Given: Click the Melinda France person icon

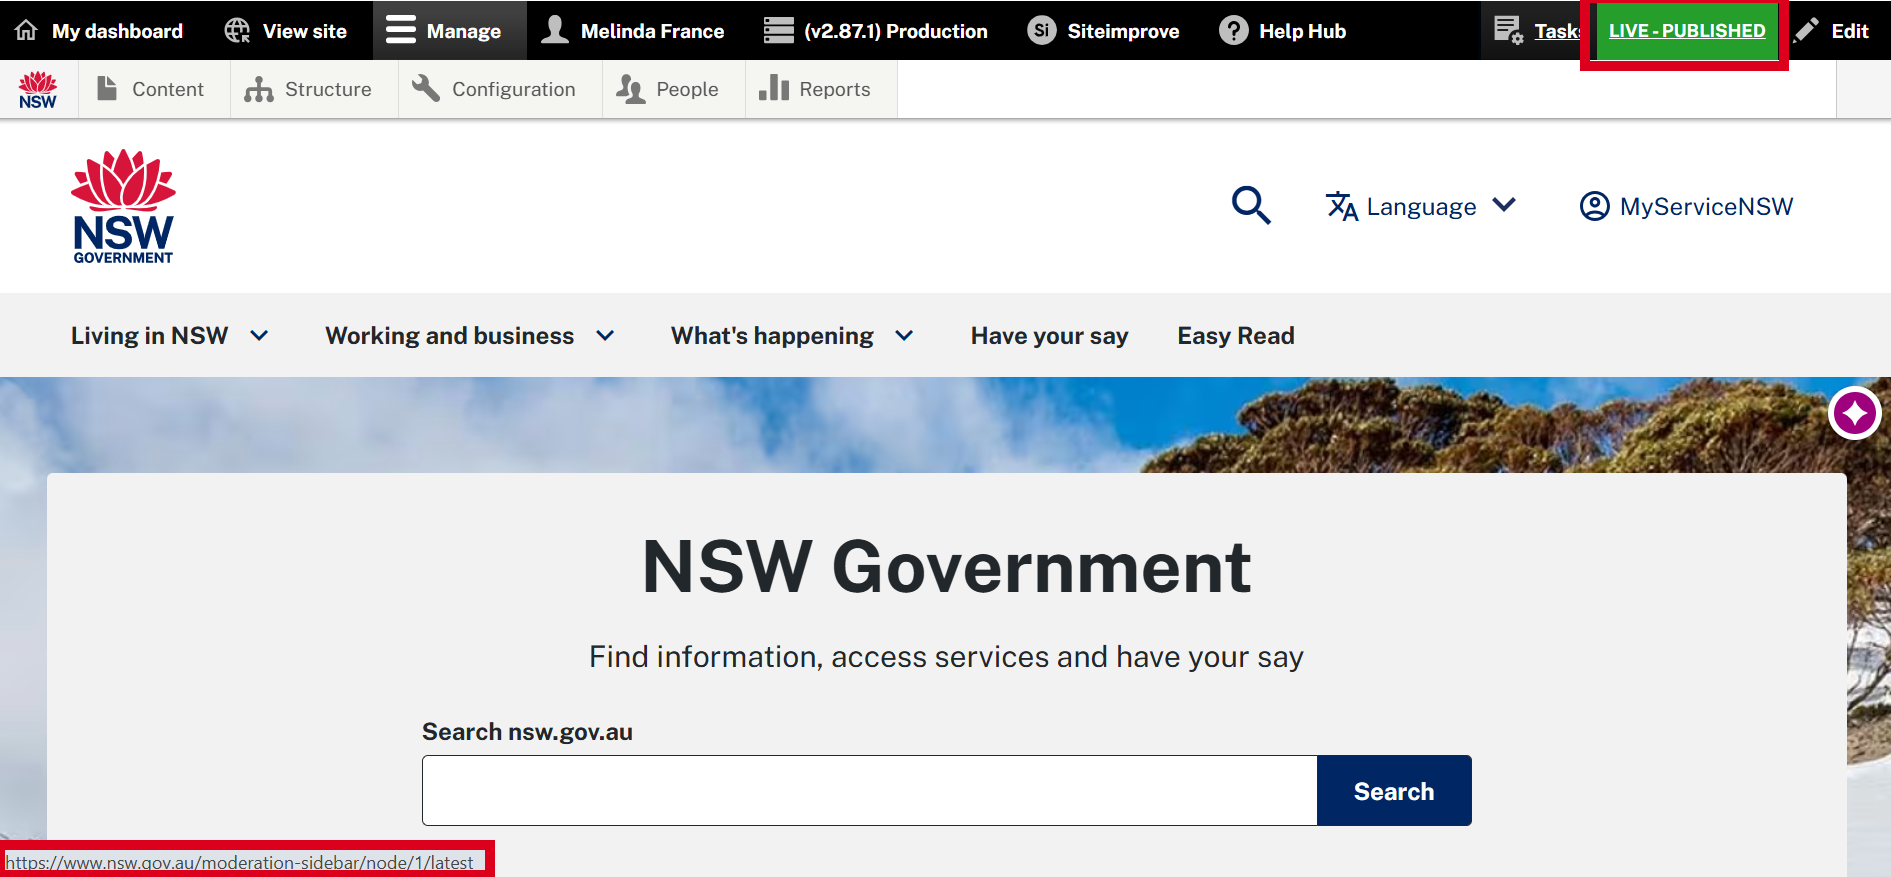Looking at the screenshot, I should [x=555, y=30].
